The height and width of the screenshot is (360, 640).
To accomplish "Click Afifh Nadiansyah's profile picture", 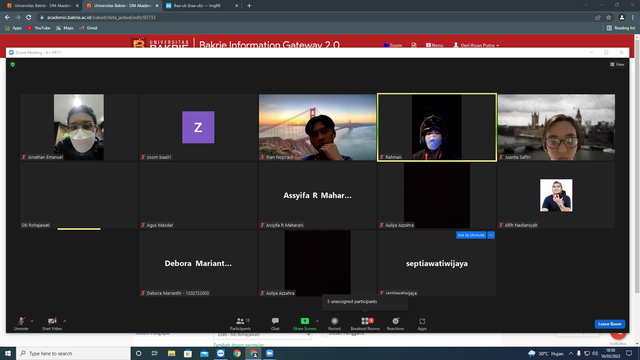I will [556, 195].
